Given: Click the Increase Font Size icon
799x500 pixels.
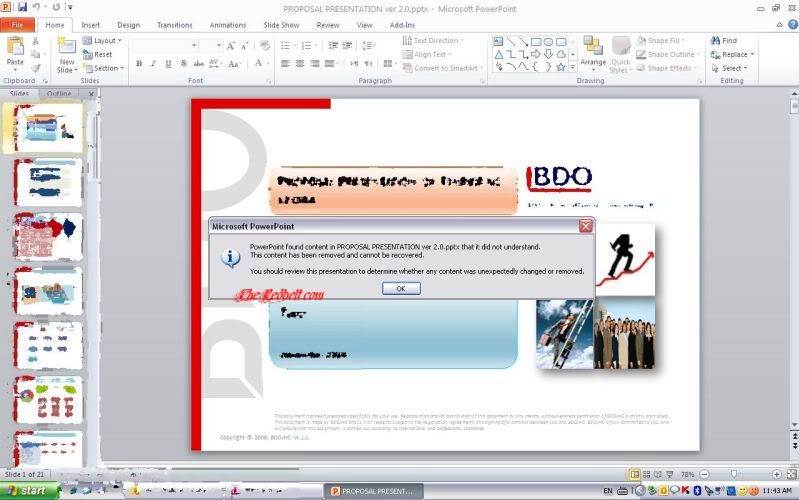Looking at the screenshot, I should pyautogui.click(x=231, y=46).
